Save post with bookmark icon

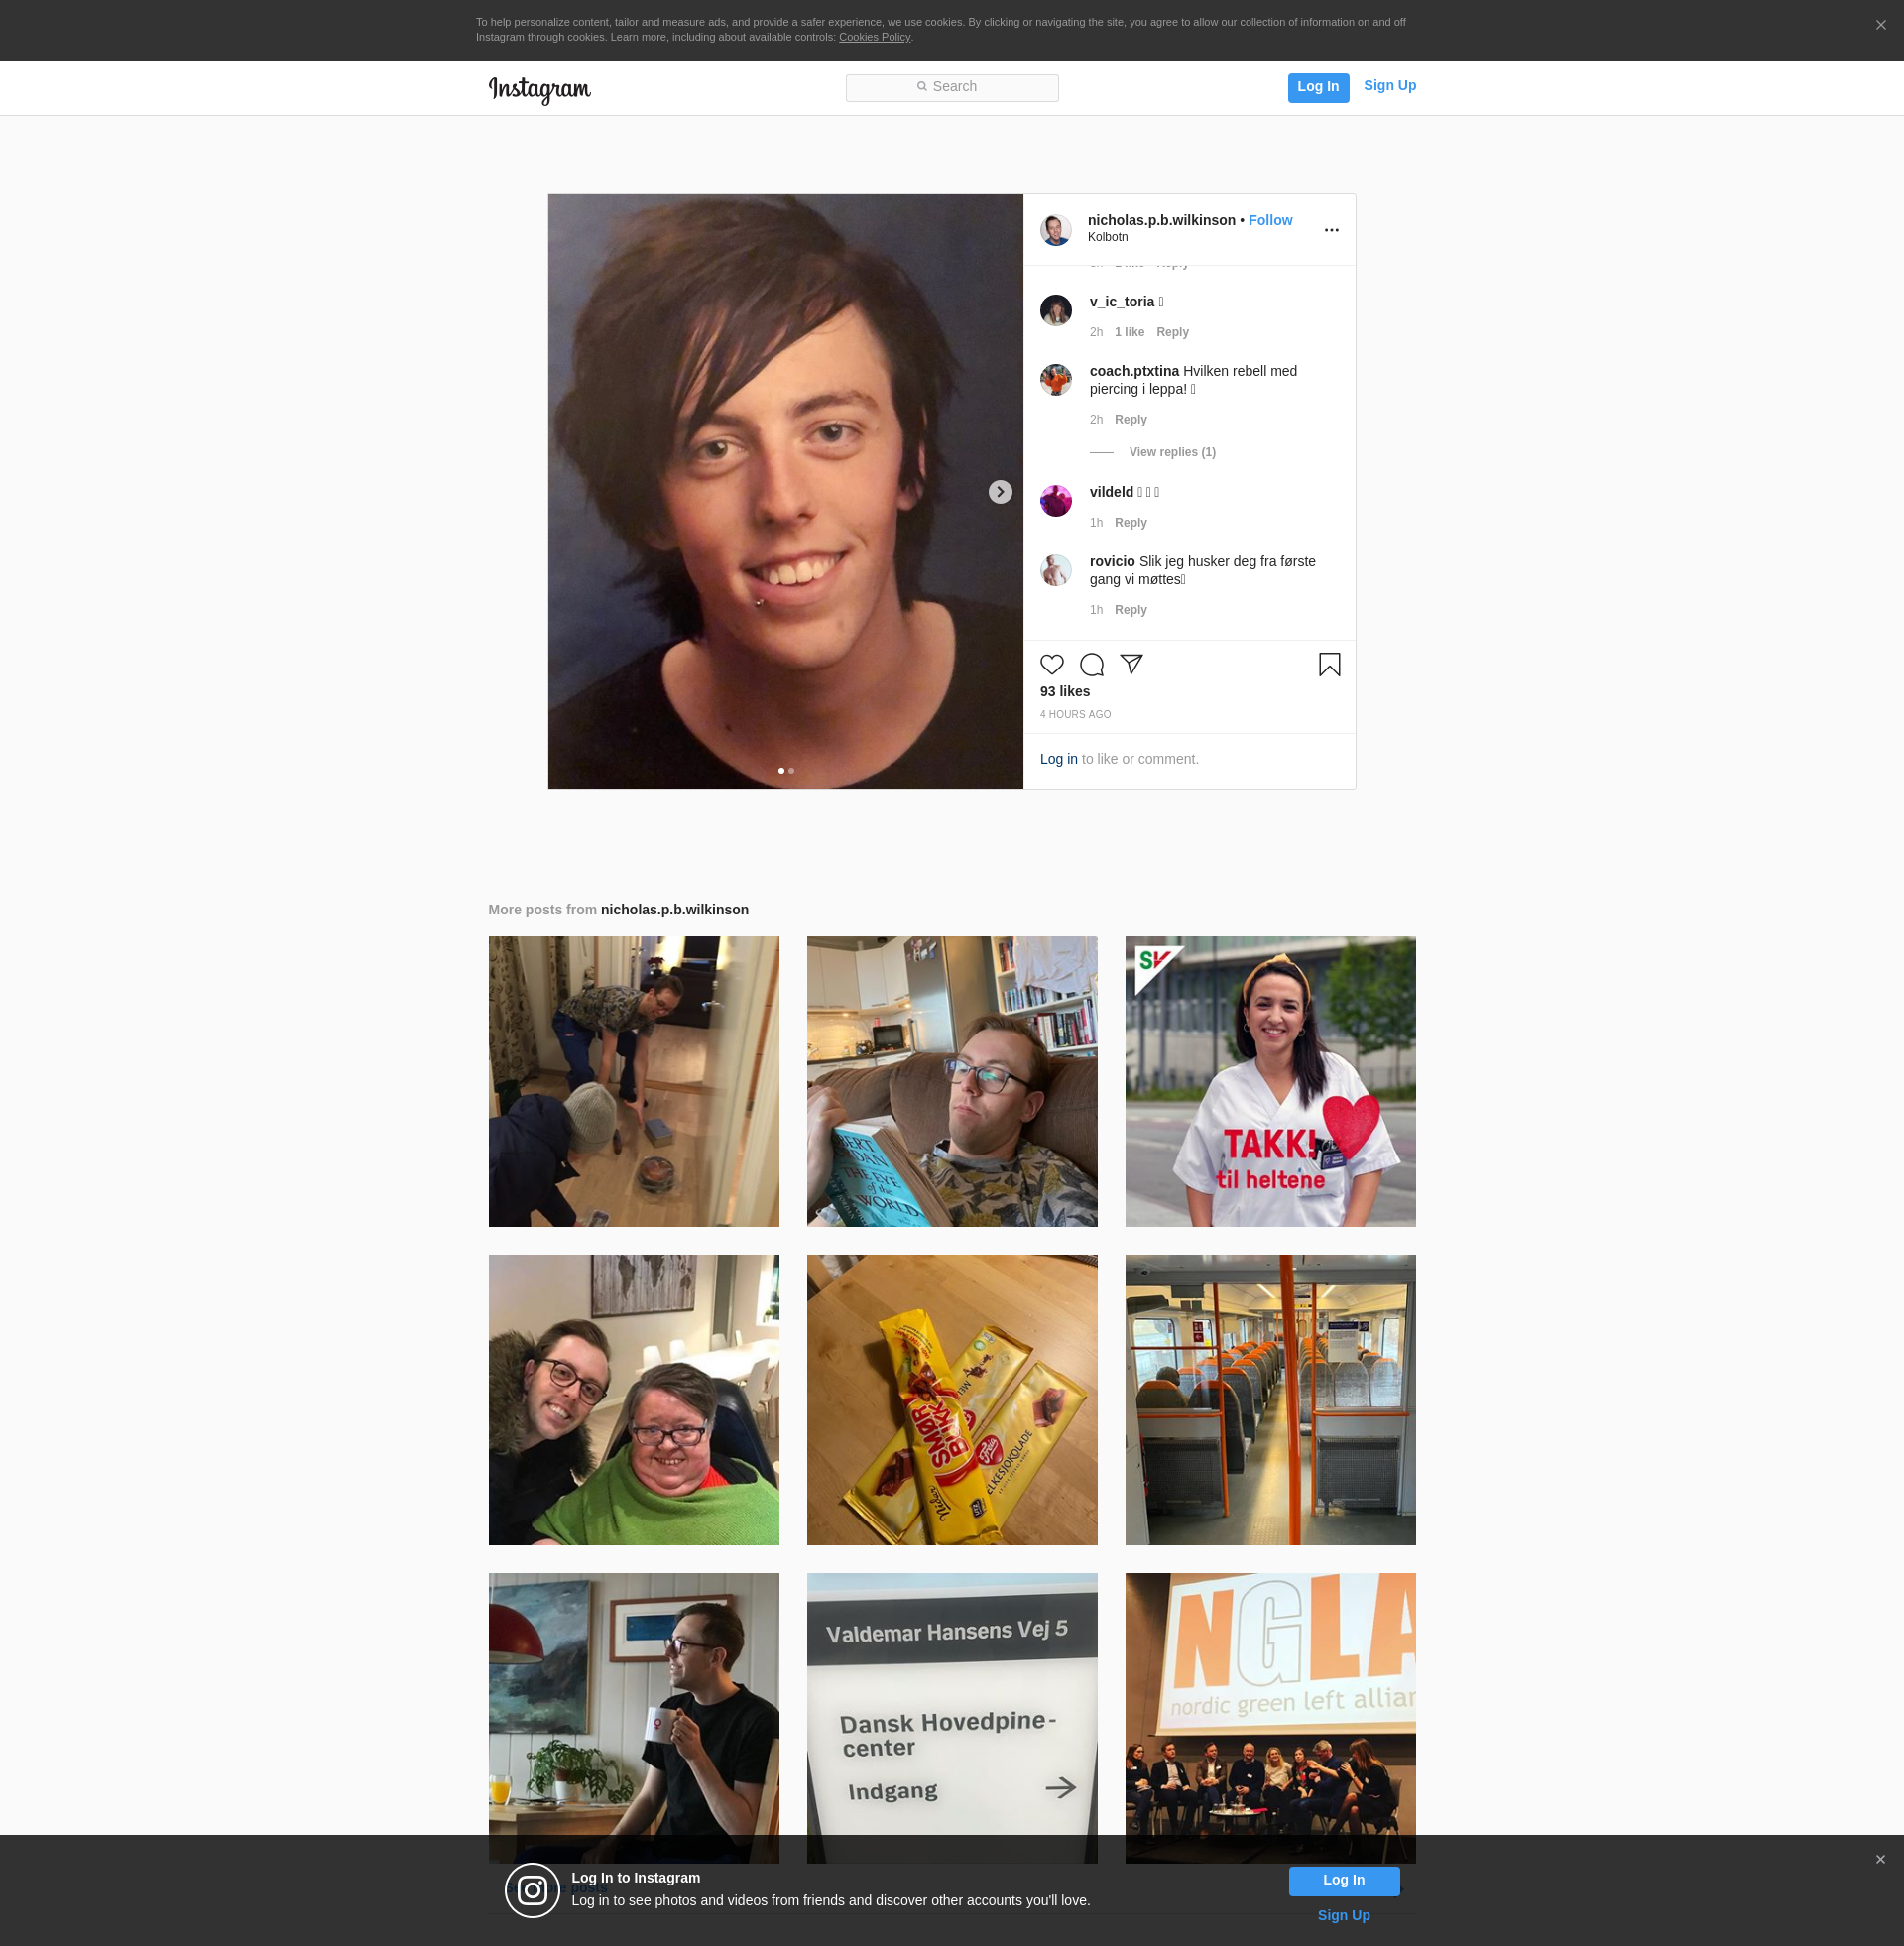(1329, 665)
